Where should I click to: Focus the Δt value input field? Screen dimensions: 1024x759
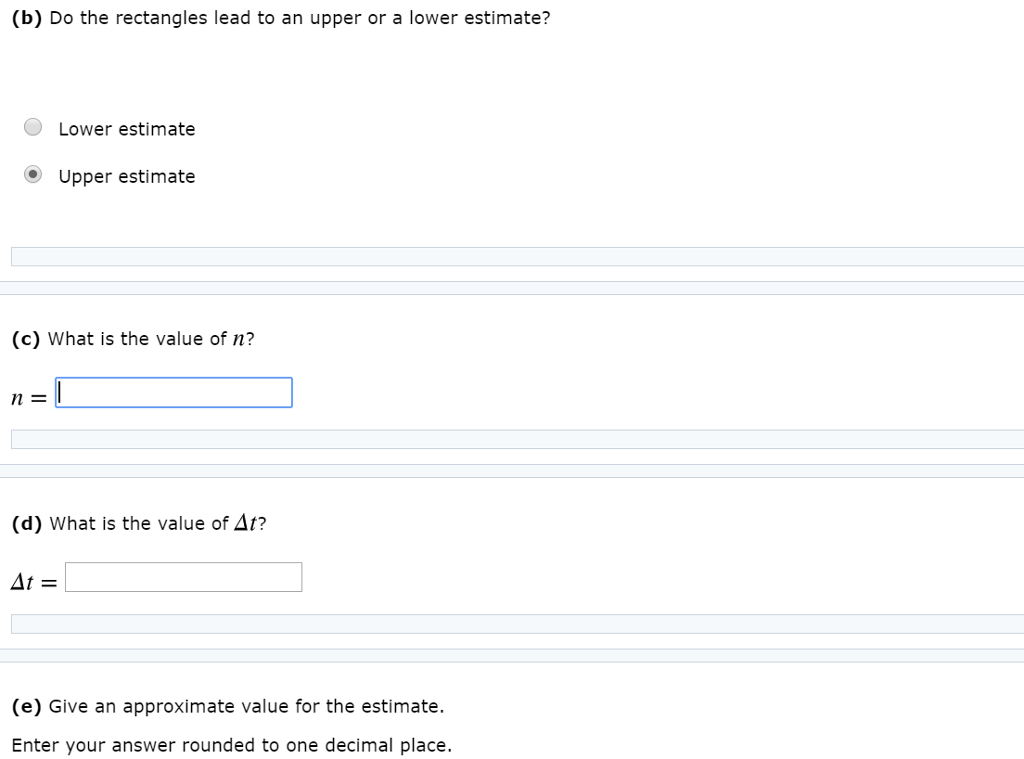point(183,577)
